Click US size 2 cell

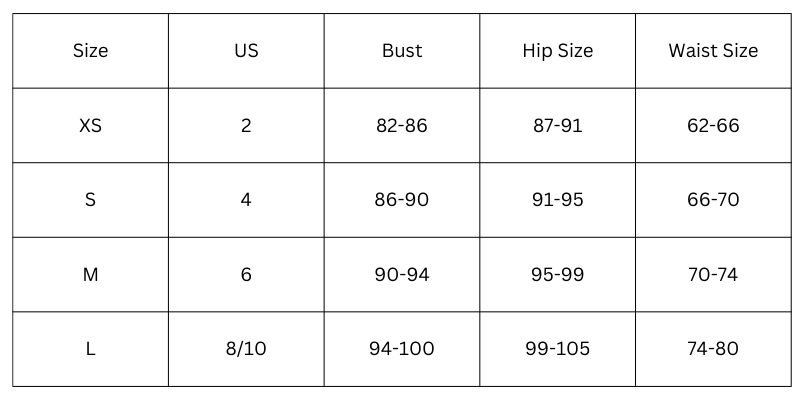click(x=246, y=126)
